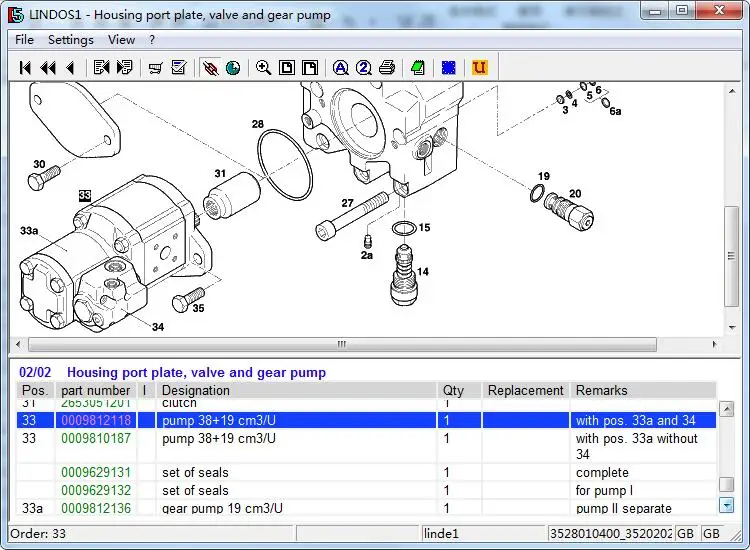This screenshot has width=750, height=550.
Task: Click highlighted callout 33 in diagram
Action: 85,195
